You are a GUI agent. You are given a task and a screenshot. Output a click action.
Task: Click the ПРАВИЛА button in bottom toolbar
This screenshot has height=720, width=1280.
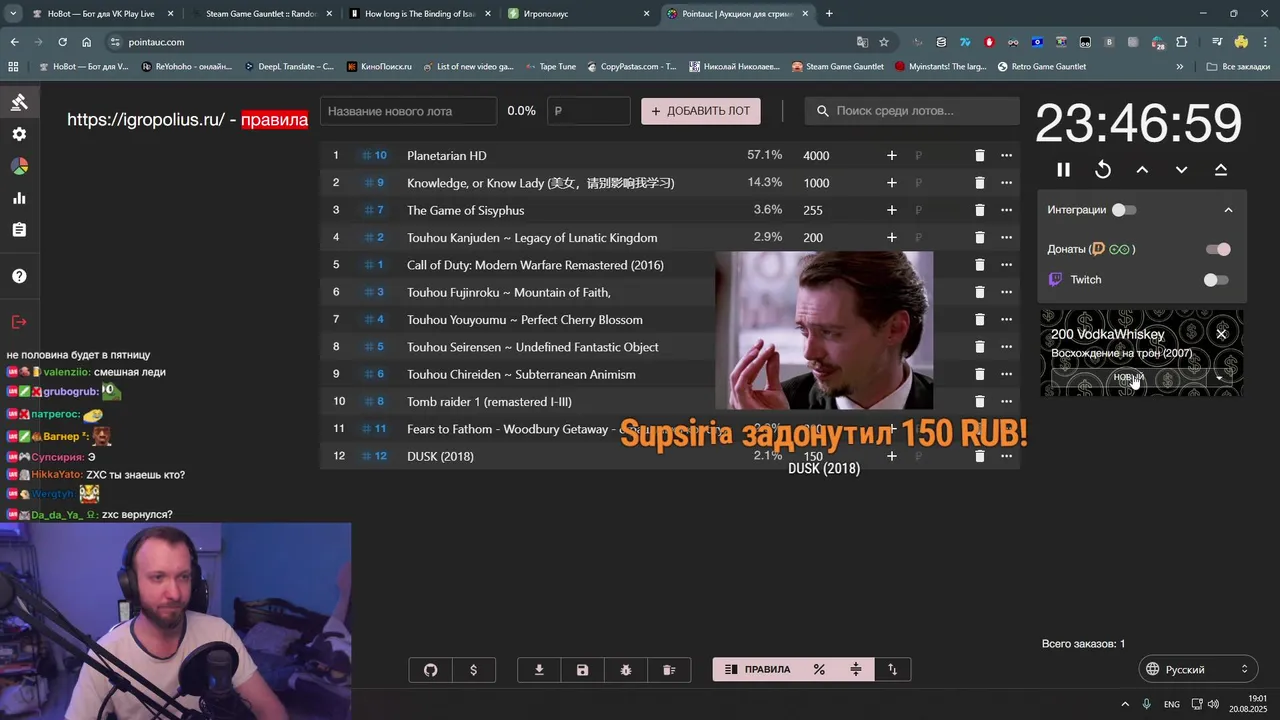tap(757, 670)
